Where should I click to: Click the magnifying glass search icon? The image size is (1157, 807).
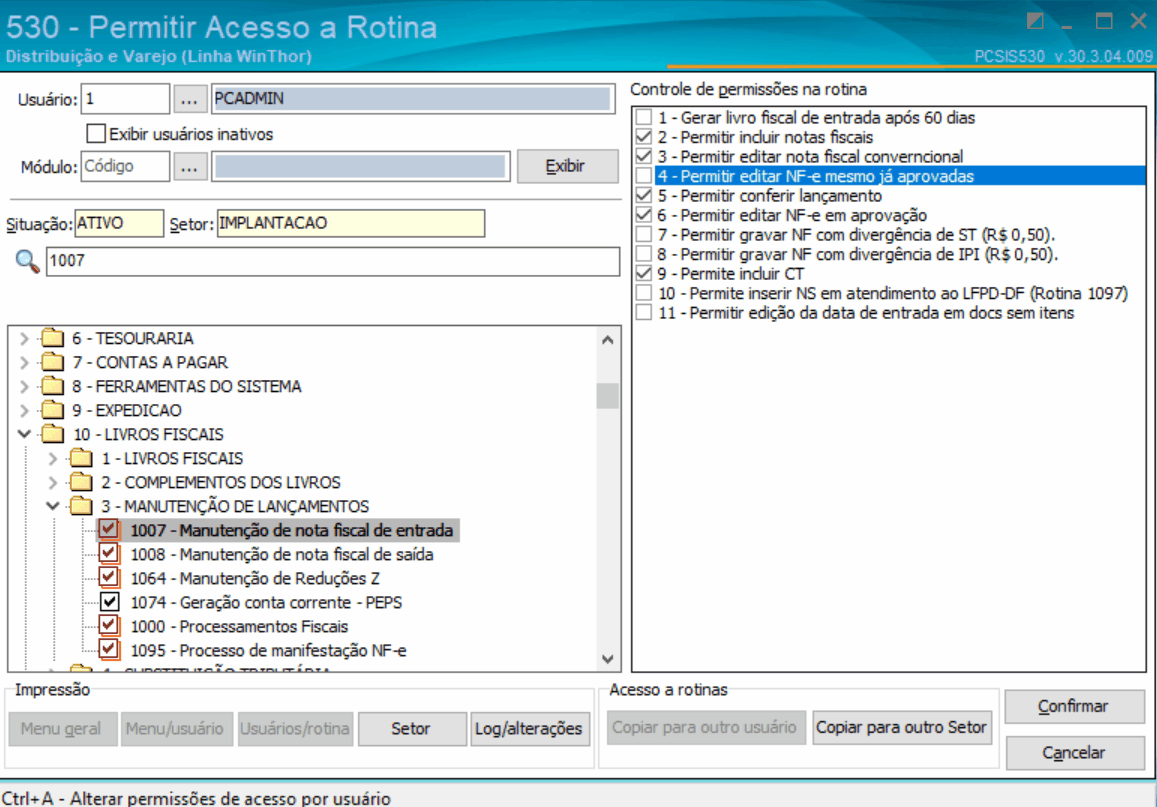coord(27,261)
